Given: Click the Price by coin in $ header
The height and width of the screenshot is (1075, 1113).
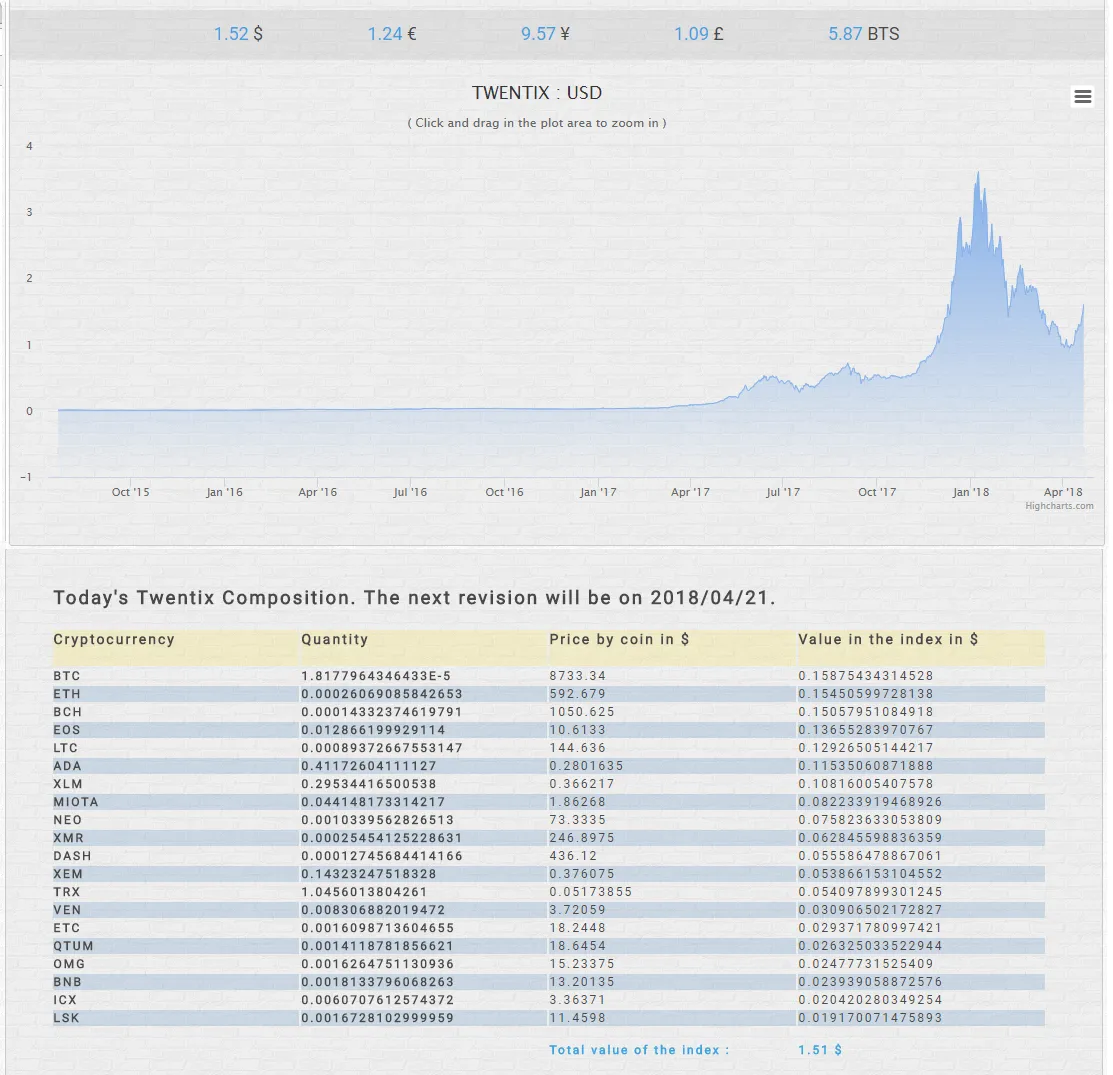Looking at the screenshot, I should (x=619, y=638).
